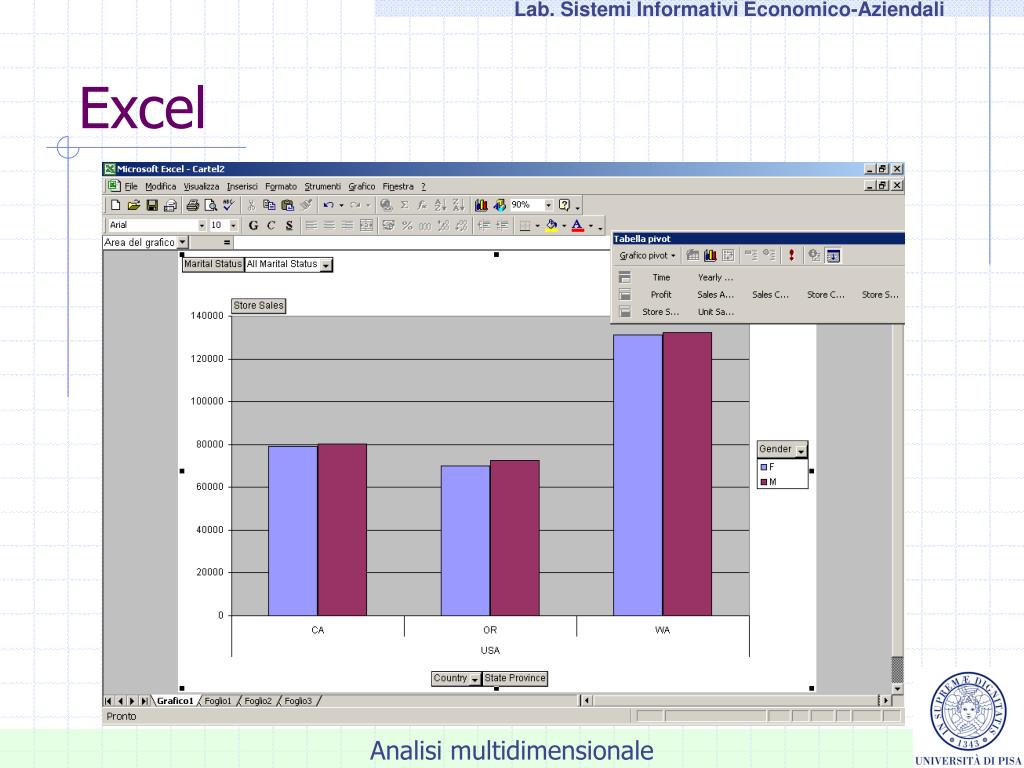
Task: Toggle underline with the S button
Action: click(289, 225)
